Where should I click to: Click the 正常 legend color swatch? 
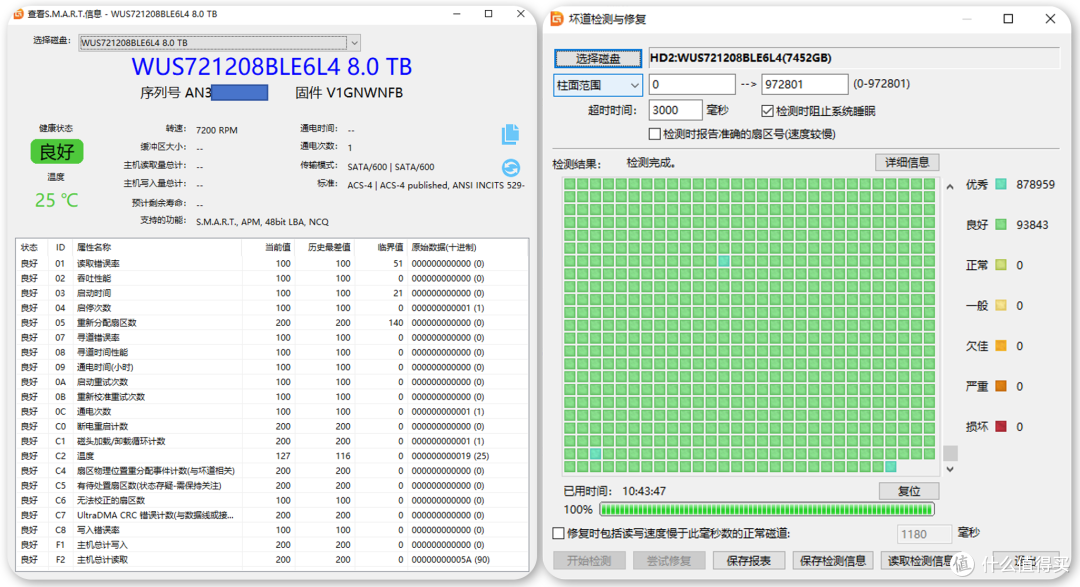coord(1001,265)
